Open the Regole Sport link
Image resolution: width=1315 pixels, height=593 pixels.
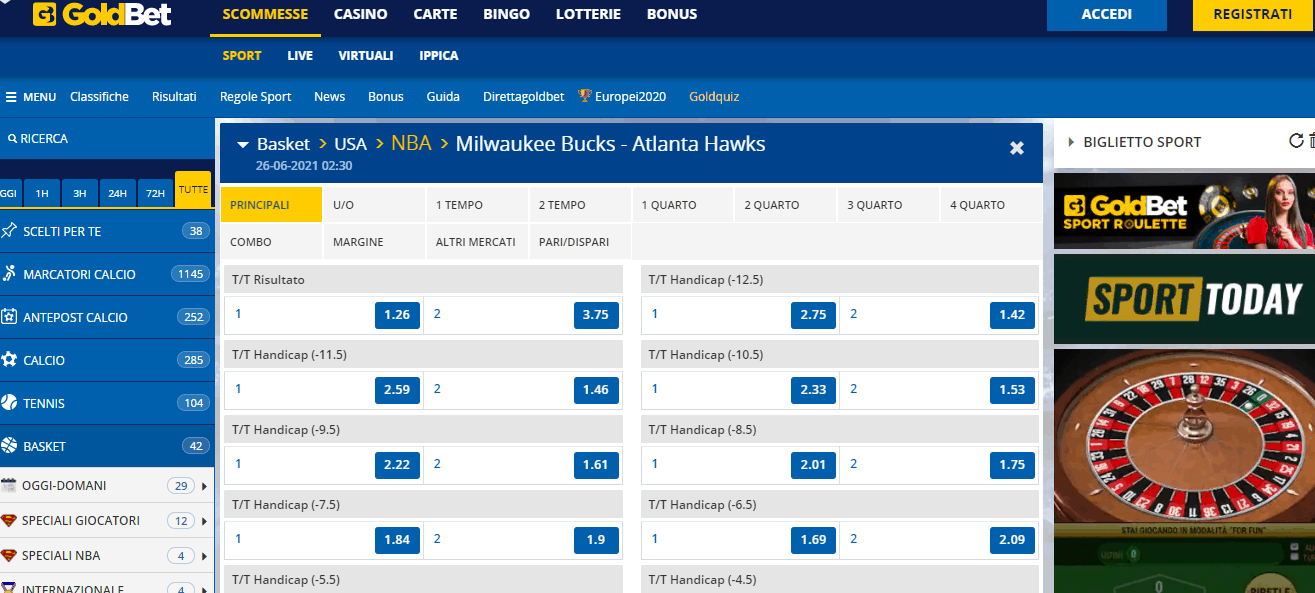(x=256, y=97)
